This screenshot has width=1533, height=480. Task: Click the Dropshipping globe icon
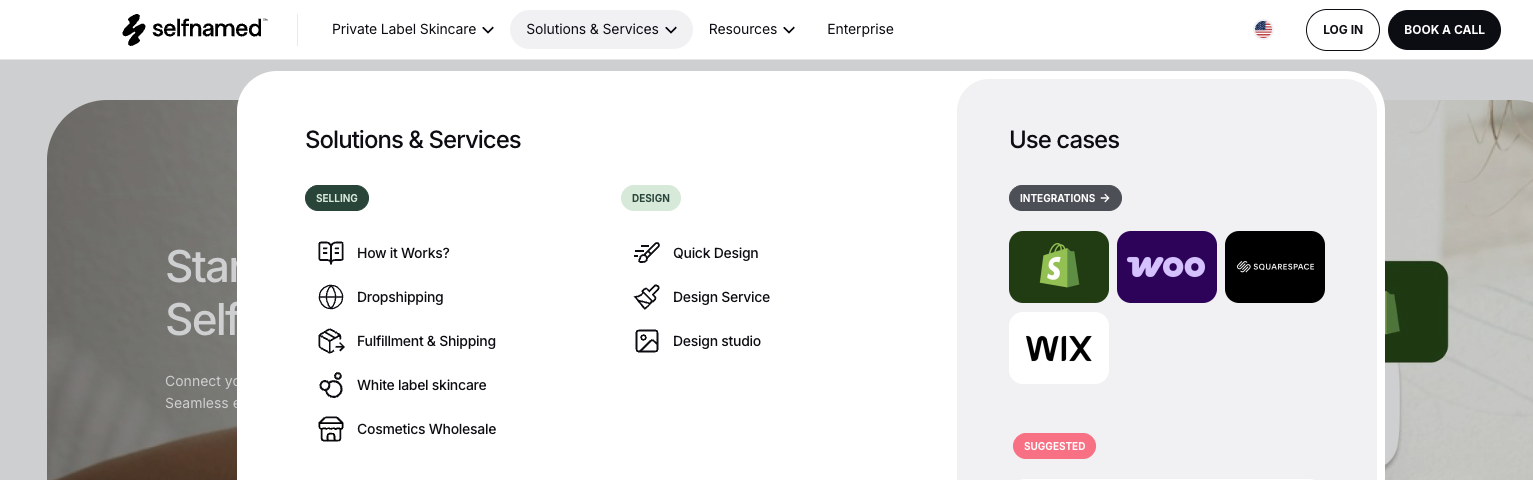pos(331,297)
